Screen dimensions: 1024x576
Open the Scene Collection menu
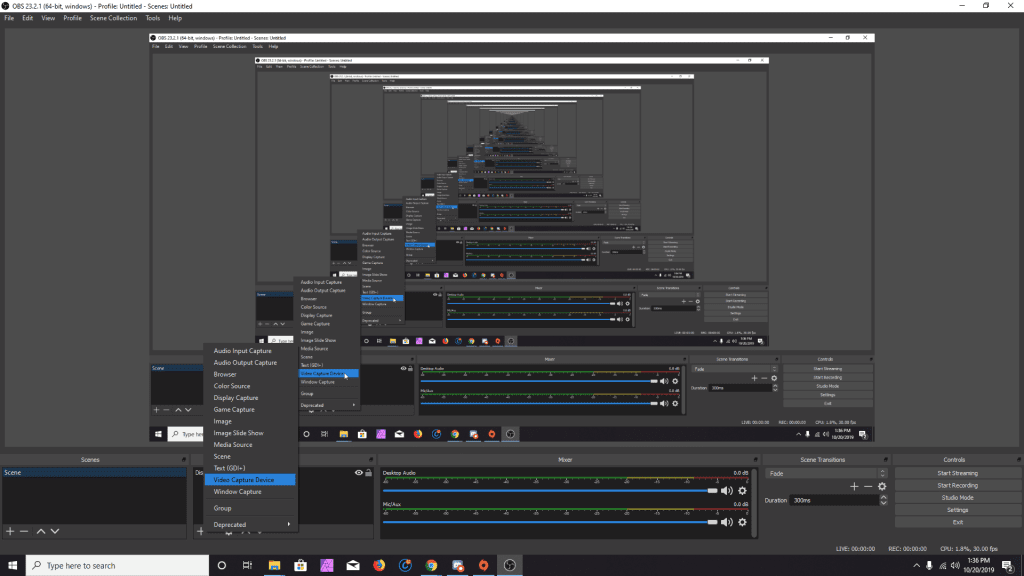click(x=113, y=18)
